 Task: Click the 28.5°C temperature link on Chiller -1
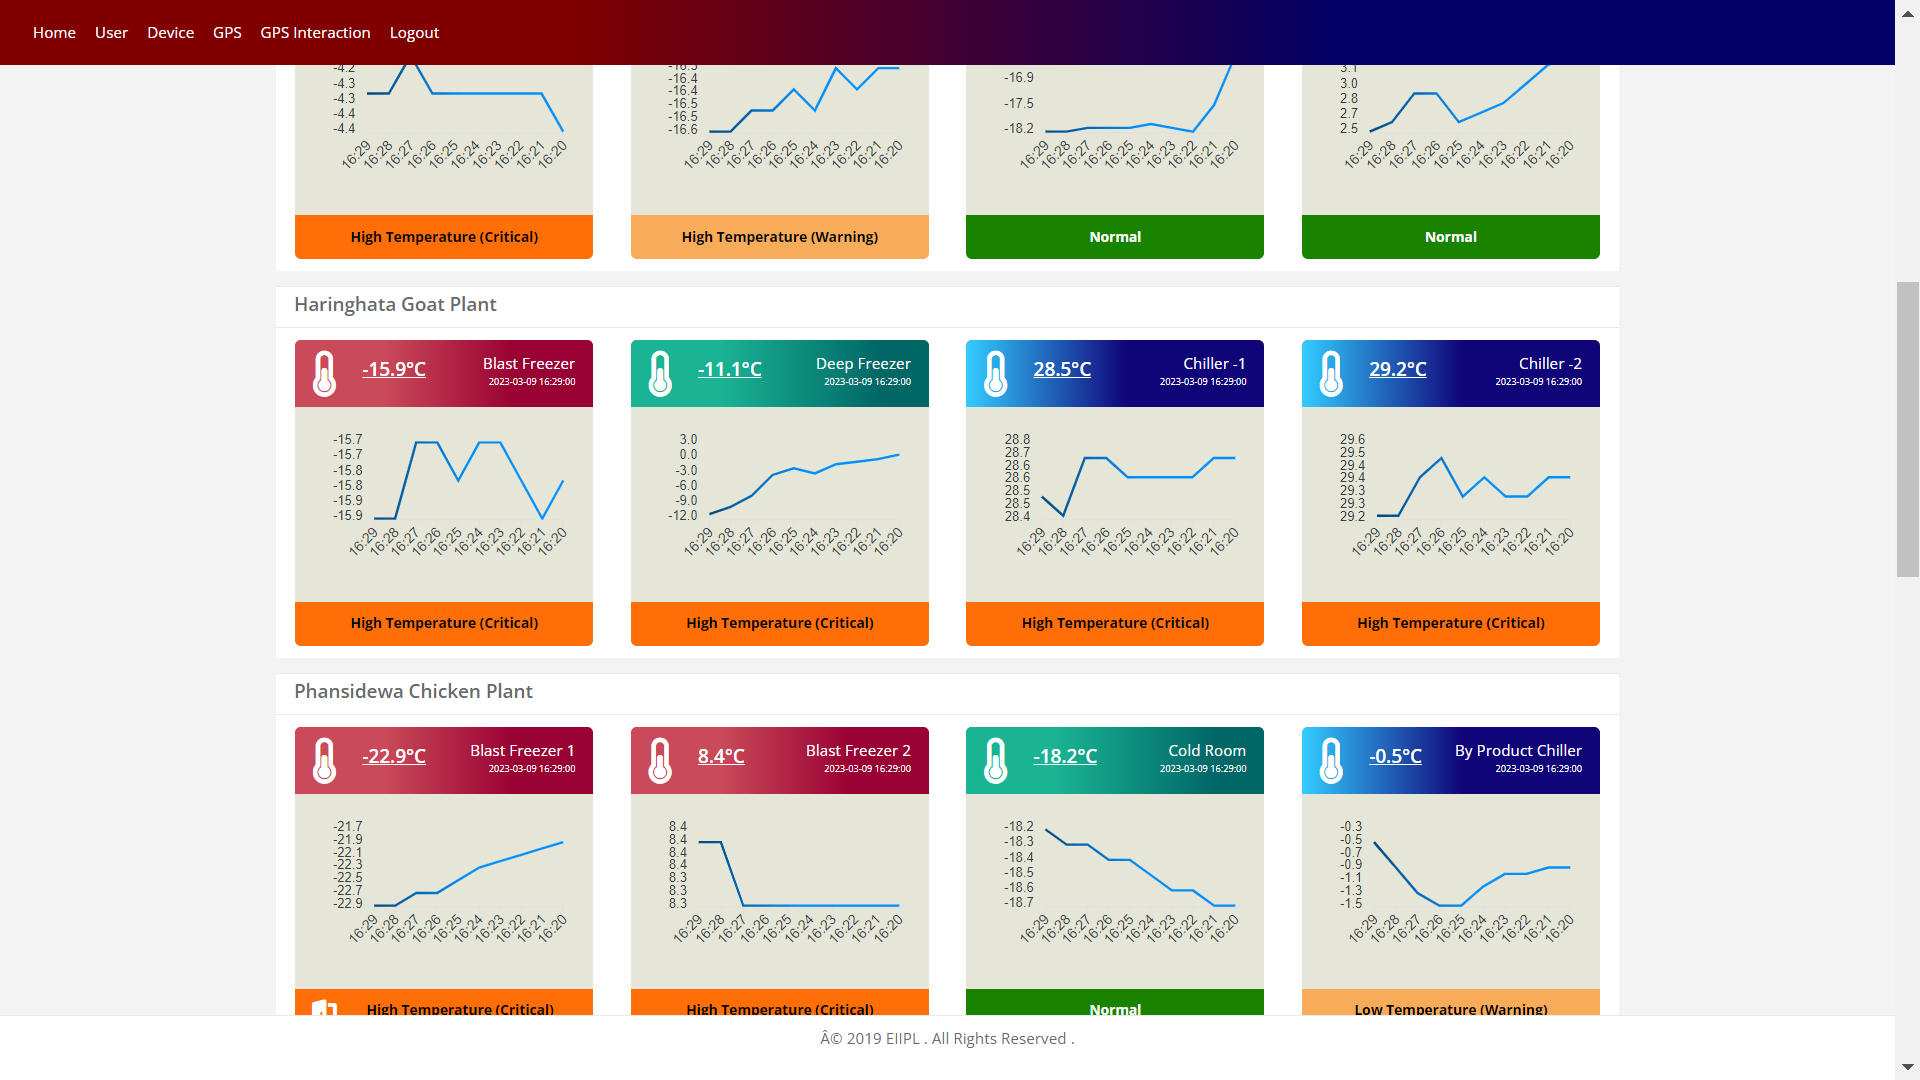[1062, 369]
